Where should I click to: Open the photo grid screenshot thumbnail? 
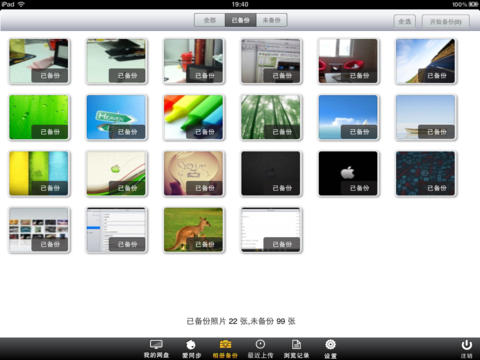pos(39,230)
